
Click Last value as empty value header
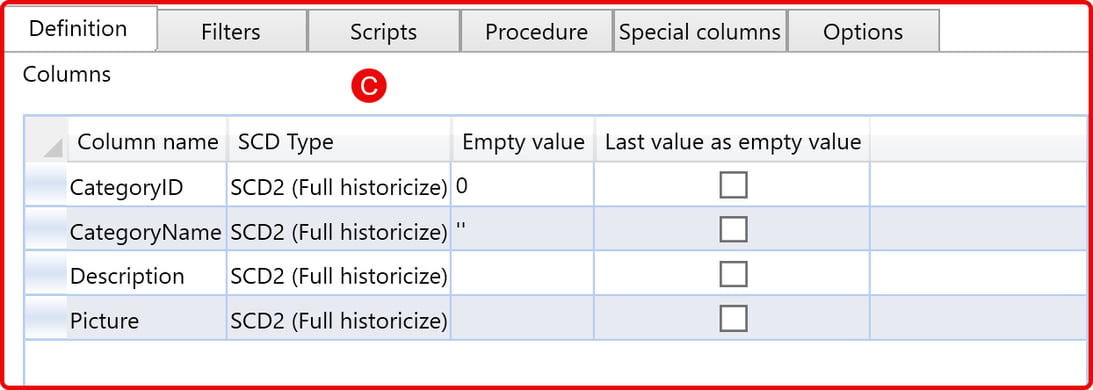tap(732, 140)
